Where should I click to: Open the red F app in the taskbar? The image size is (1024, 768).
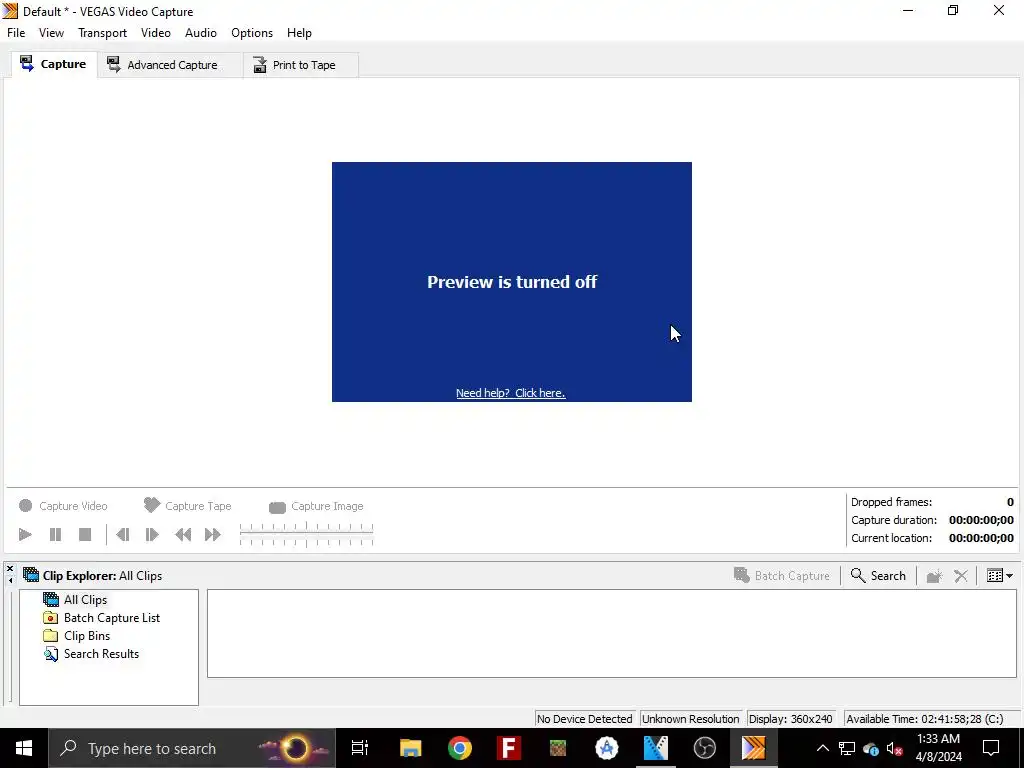tap(509, 748)
